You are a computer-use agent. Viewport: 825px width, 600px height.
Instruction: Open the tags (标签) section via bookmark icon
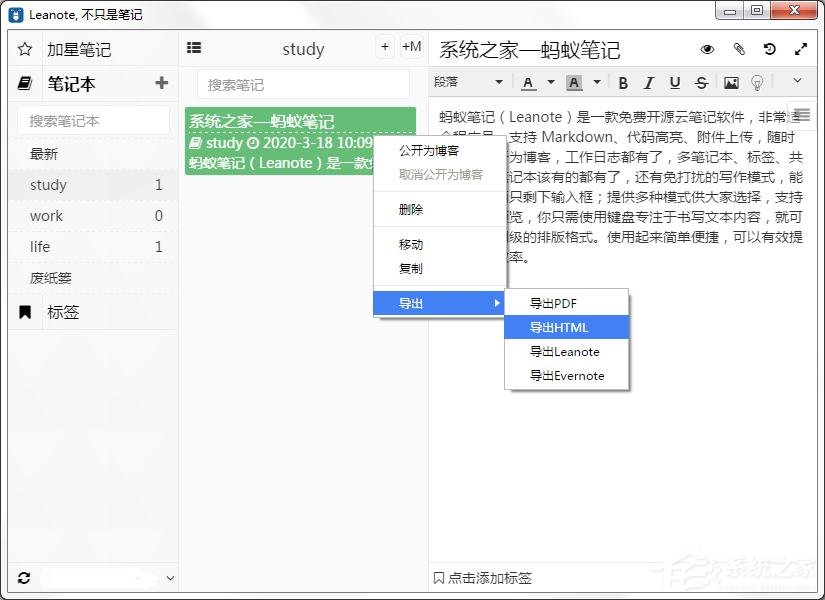pos(24,312)
